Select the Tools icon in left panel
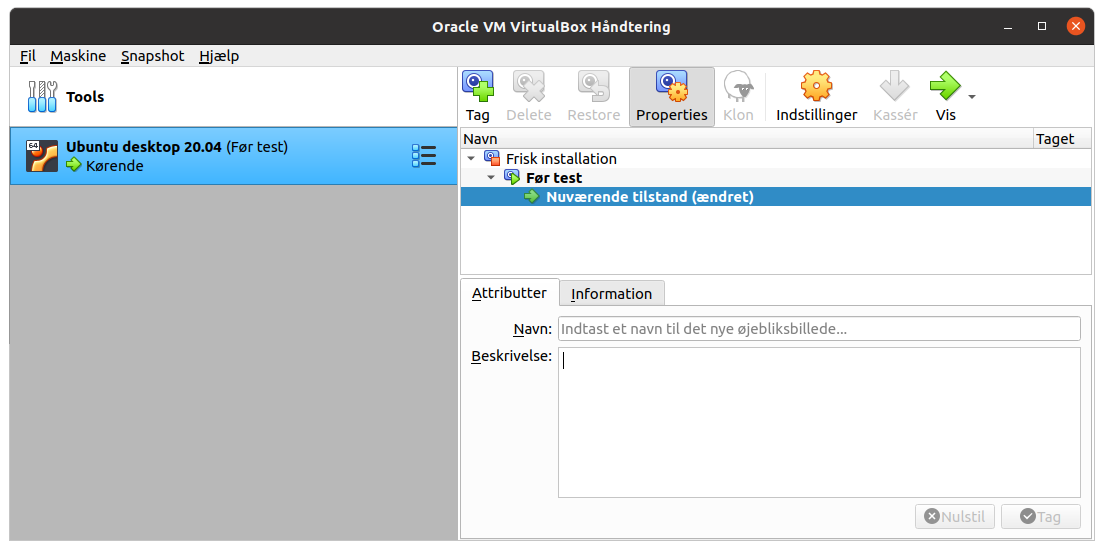This screenshot has width=1104, height=550. point(42,96)
